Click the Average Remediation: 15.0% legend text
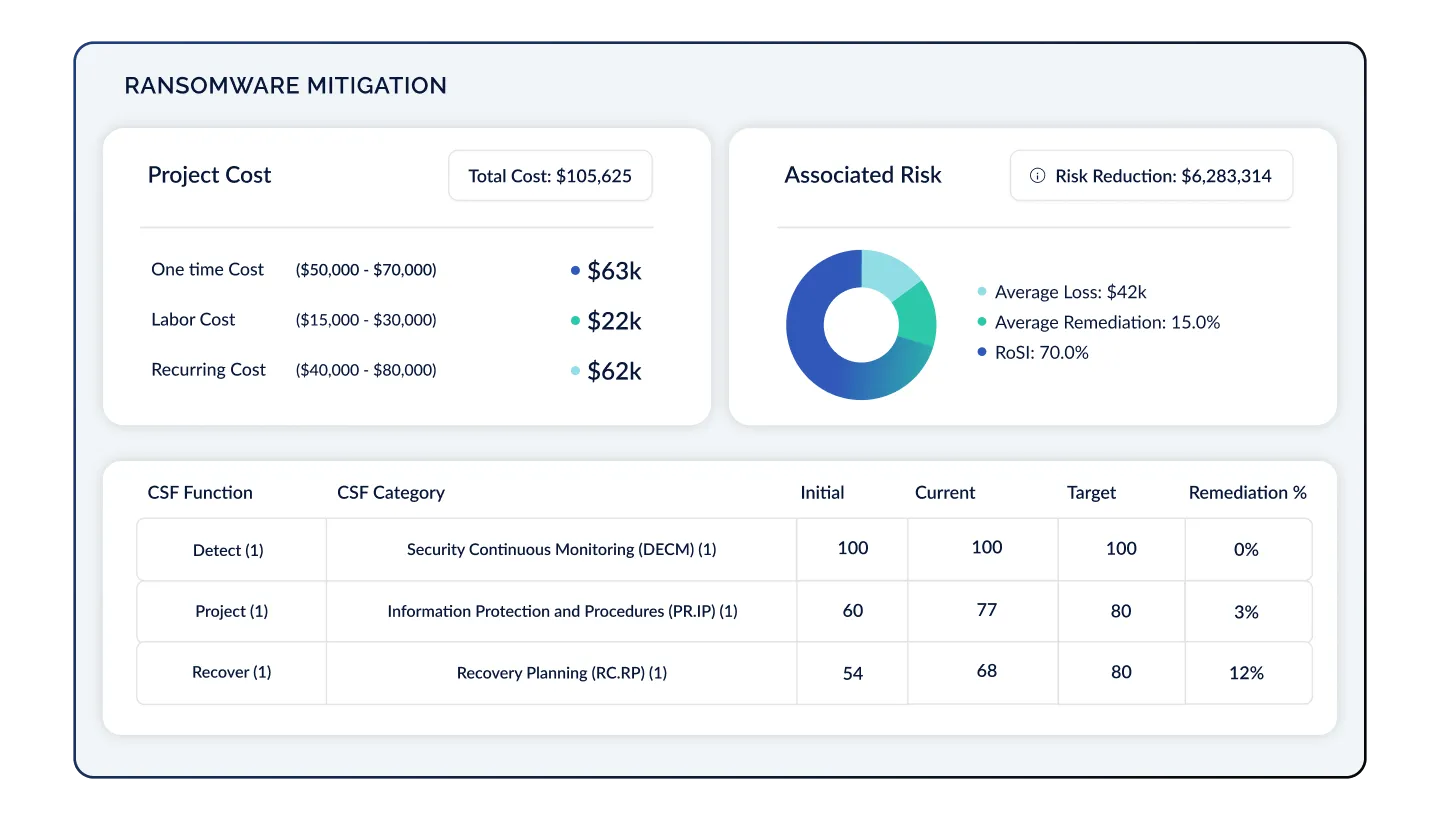 tap(1108, 322)
